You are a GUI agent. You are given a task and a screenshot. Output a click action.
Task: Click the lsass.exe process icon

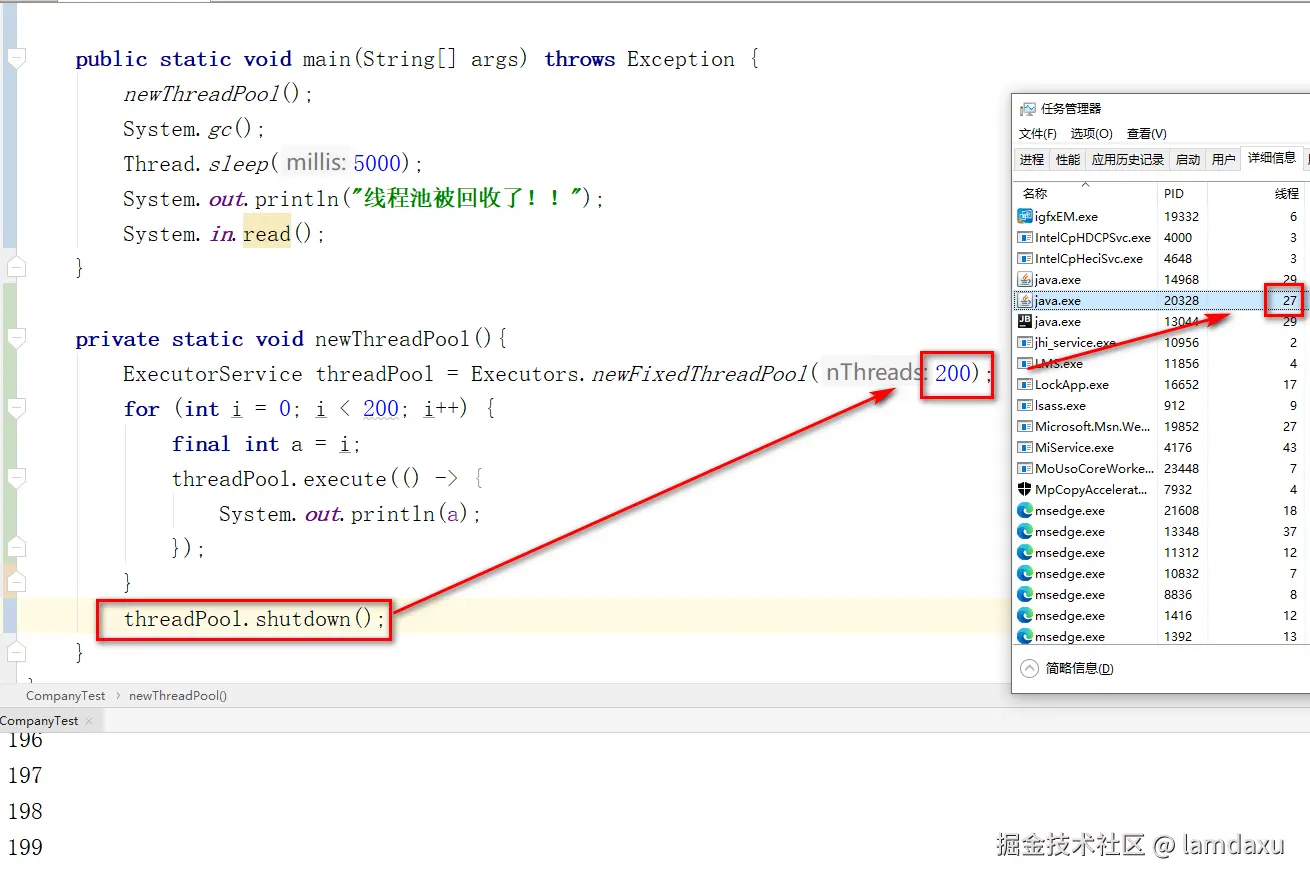click(1025, 405)
